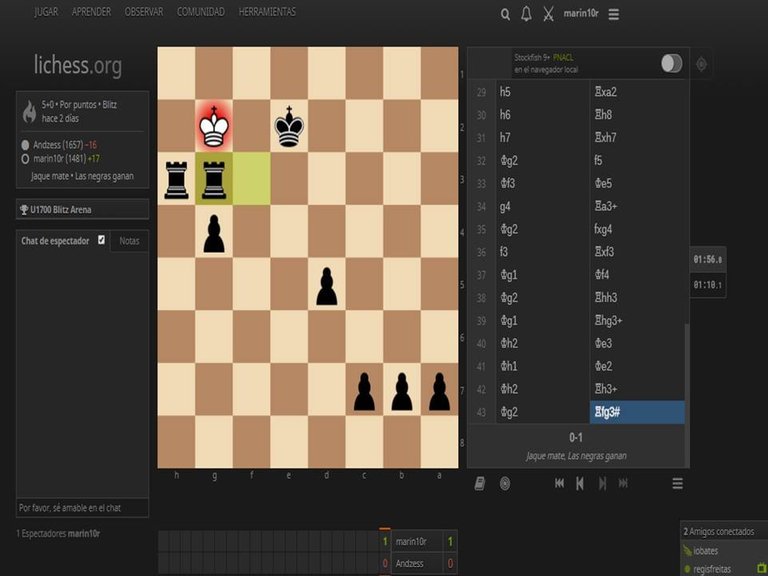Click the practice target icon below moves
768x576 pixels.
pos(504,483)
